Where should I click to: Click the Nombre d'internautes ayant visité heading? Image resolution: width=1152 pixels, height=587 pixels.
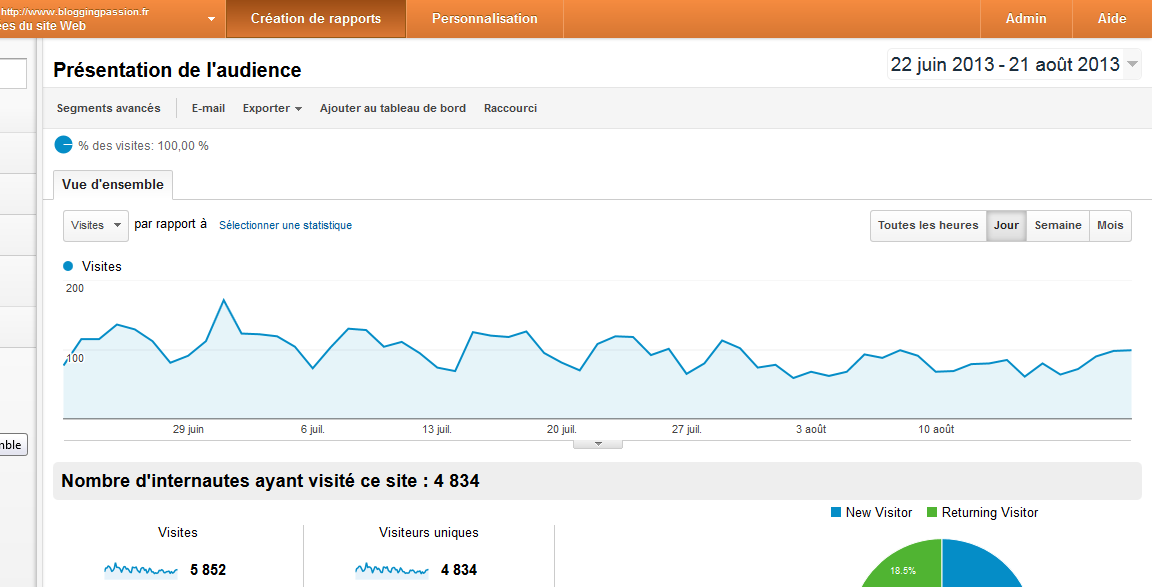point(270,481)
